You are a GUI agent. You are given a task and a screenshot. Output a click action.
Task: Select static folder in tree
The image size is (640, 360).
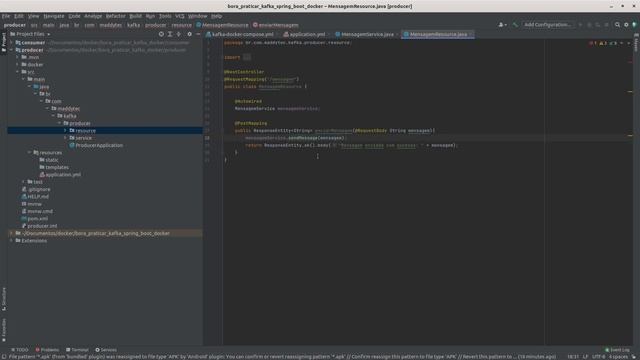pyautogui.click(x=49, y=160)
